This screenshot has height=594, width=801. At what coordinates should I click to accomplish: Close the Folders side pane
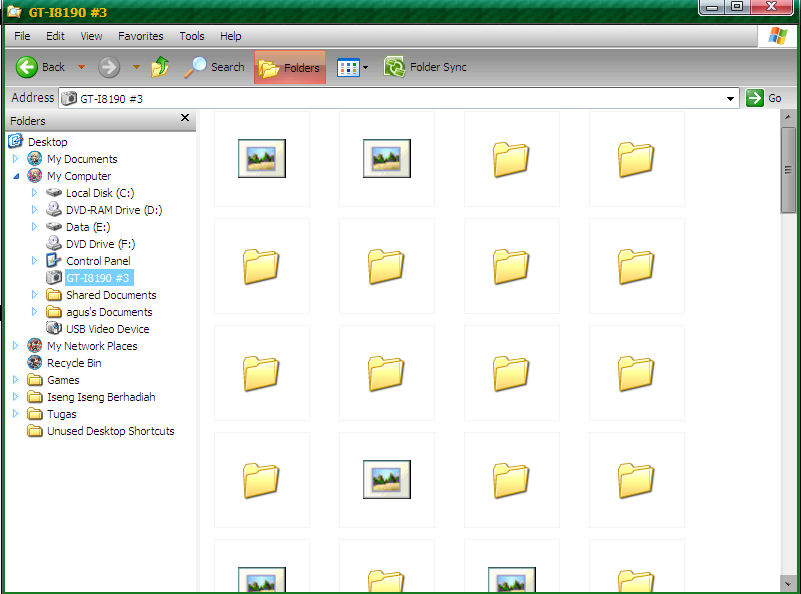coord(185,118)
